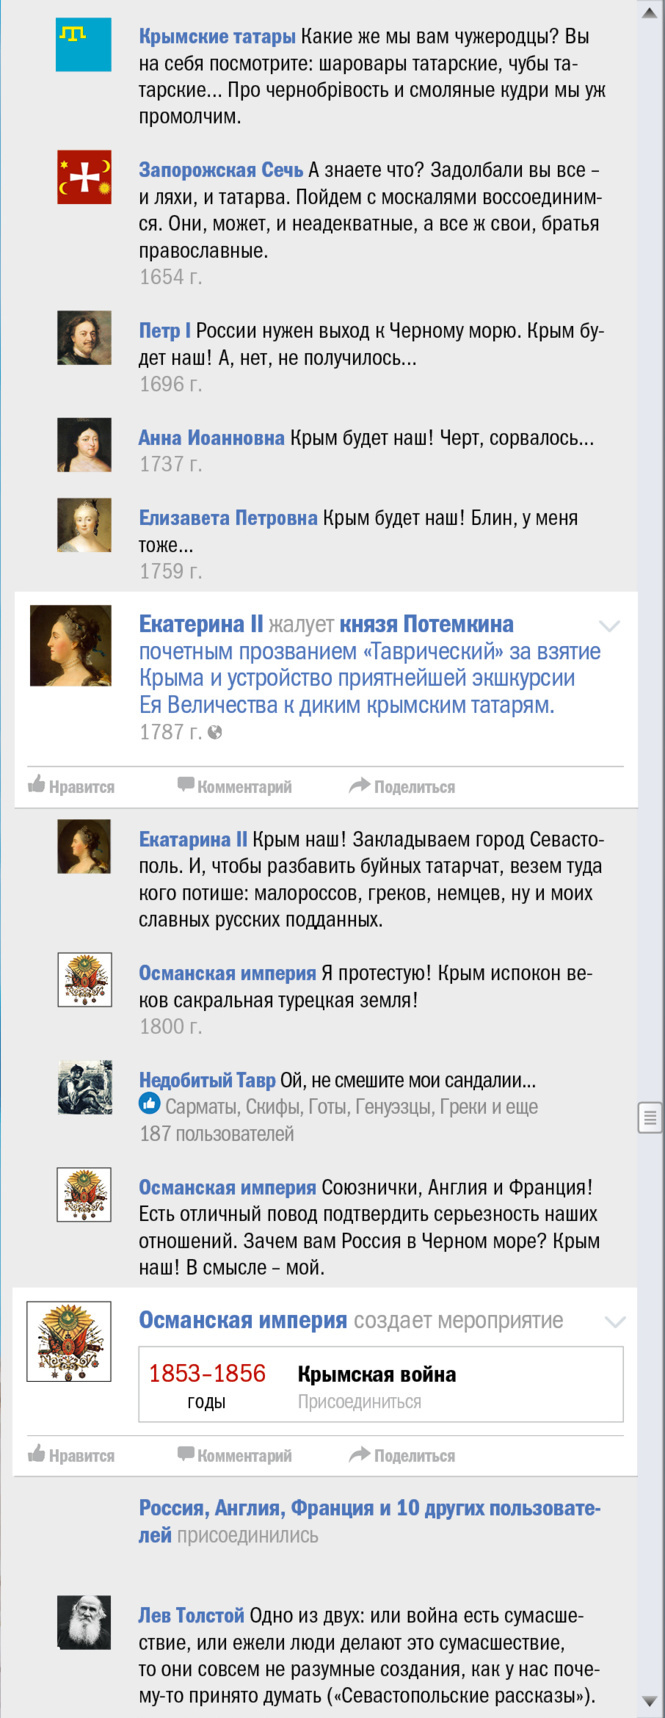Click Петр I name link
The width and height of the screenshot is (665, 1718).
pos(164,330)
